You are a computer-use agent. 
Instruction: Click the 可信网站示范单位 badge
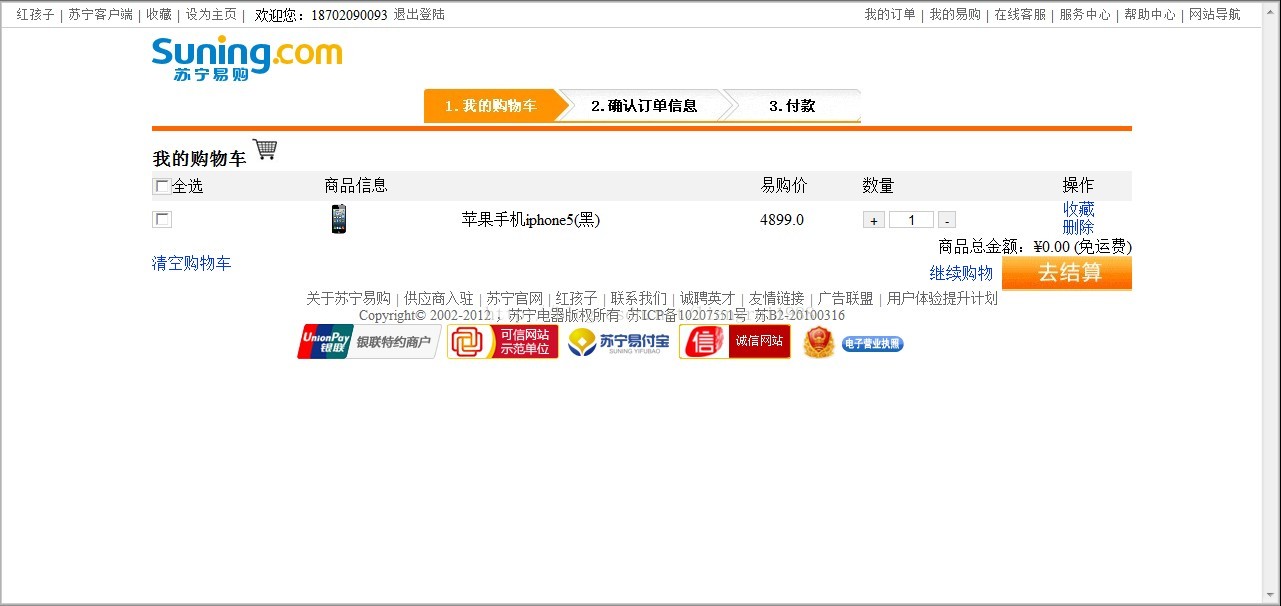tap(502, 342)
